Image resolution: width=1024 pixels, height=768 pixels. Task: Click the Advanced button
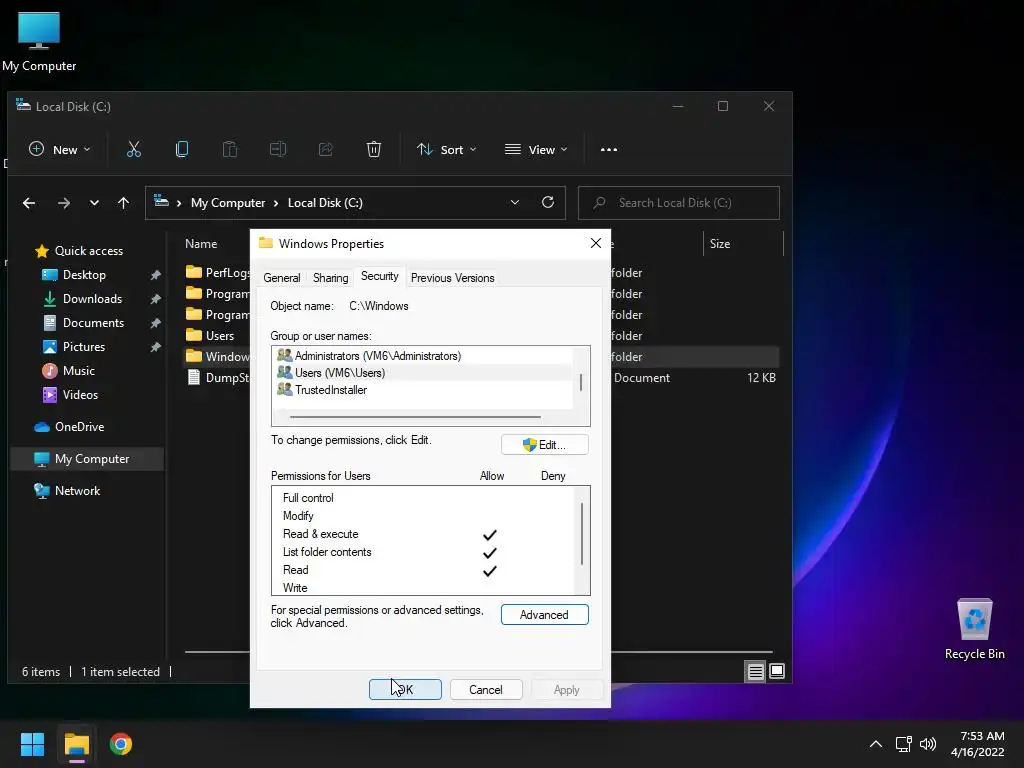545,615
